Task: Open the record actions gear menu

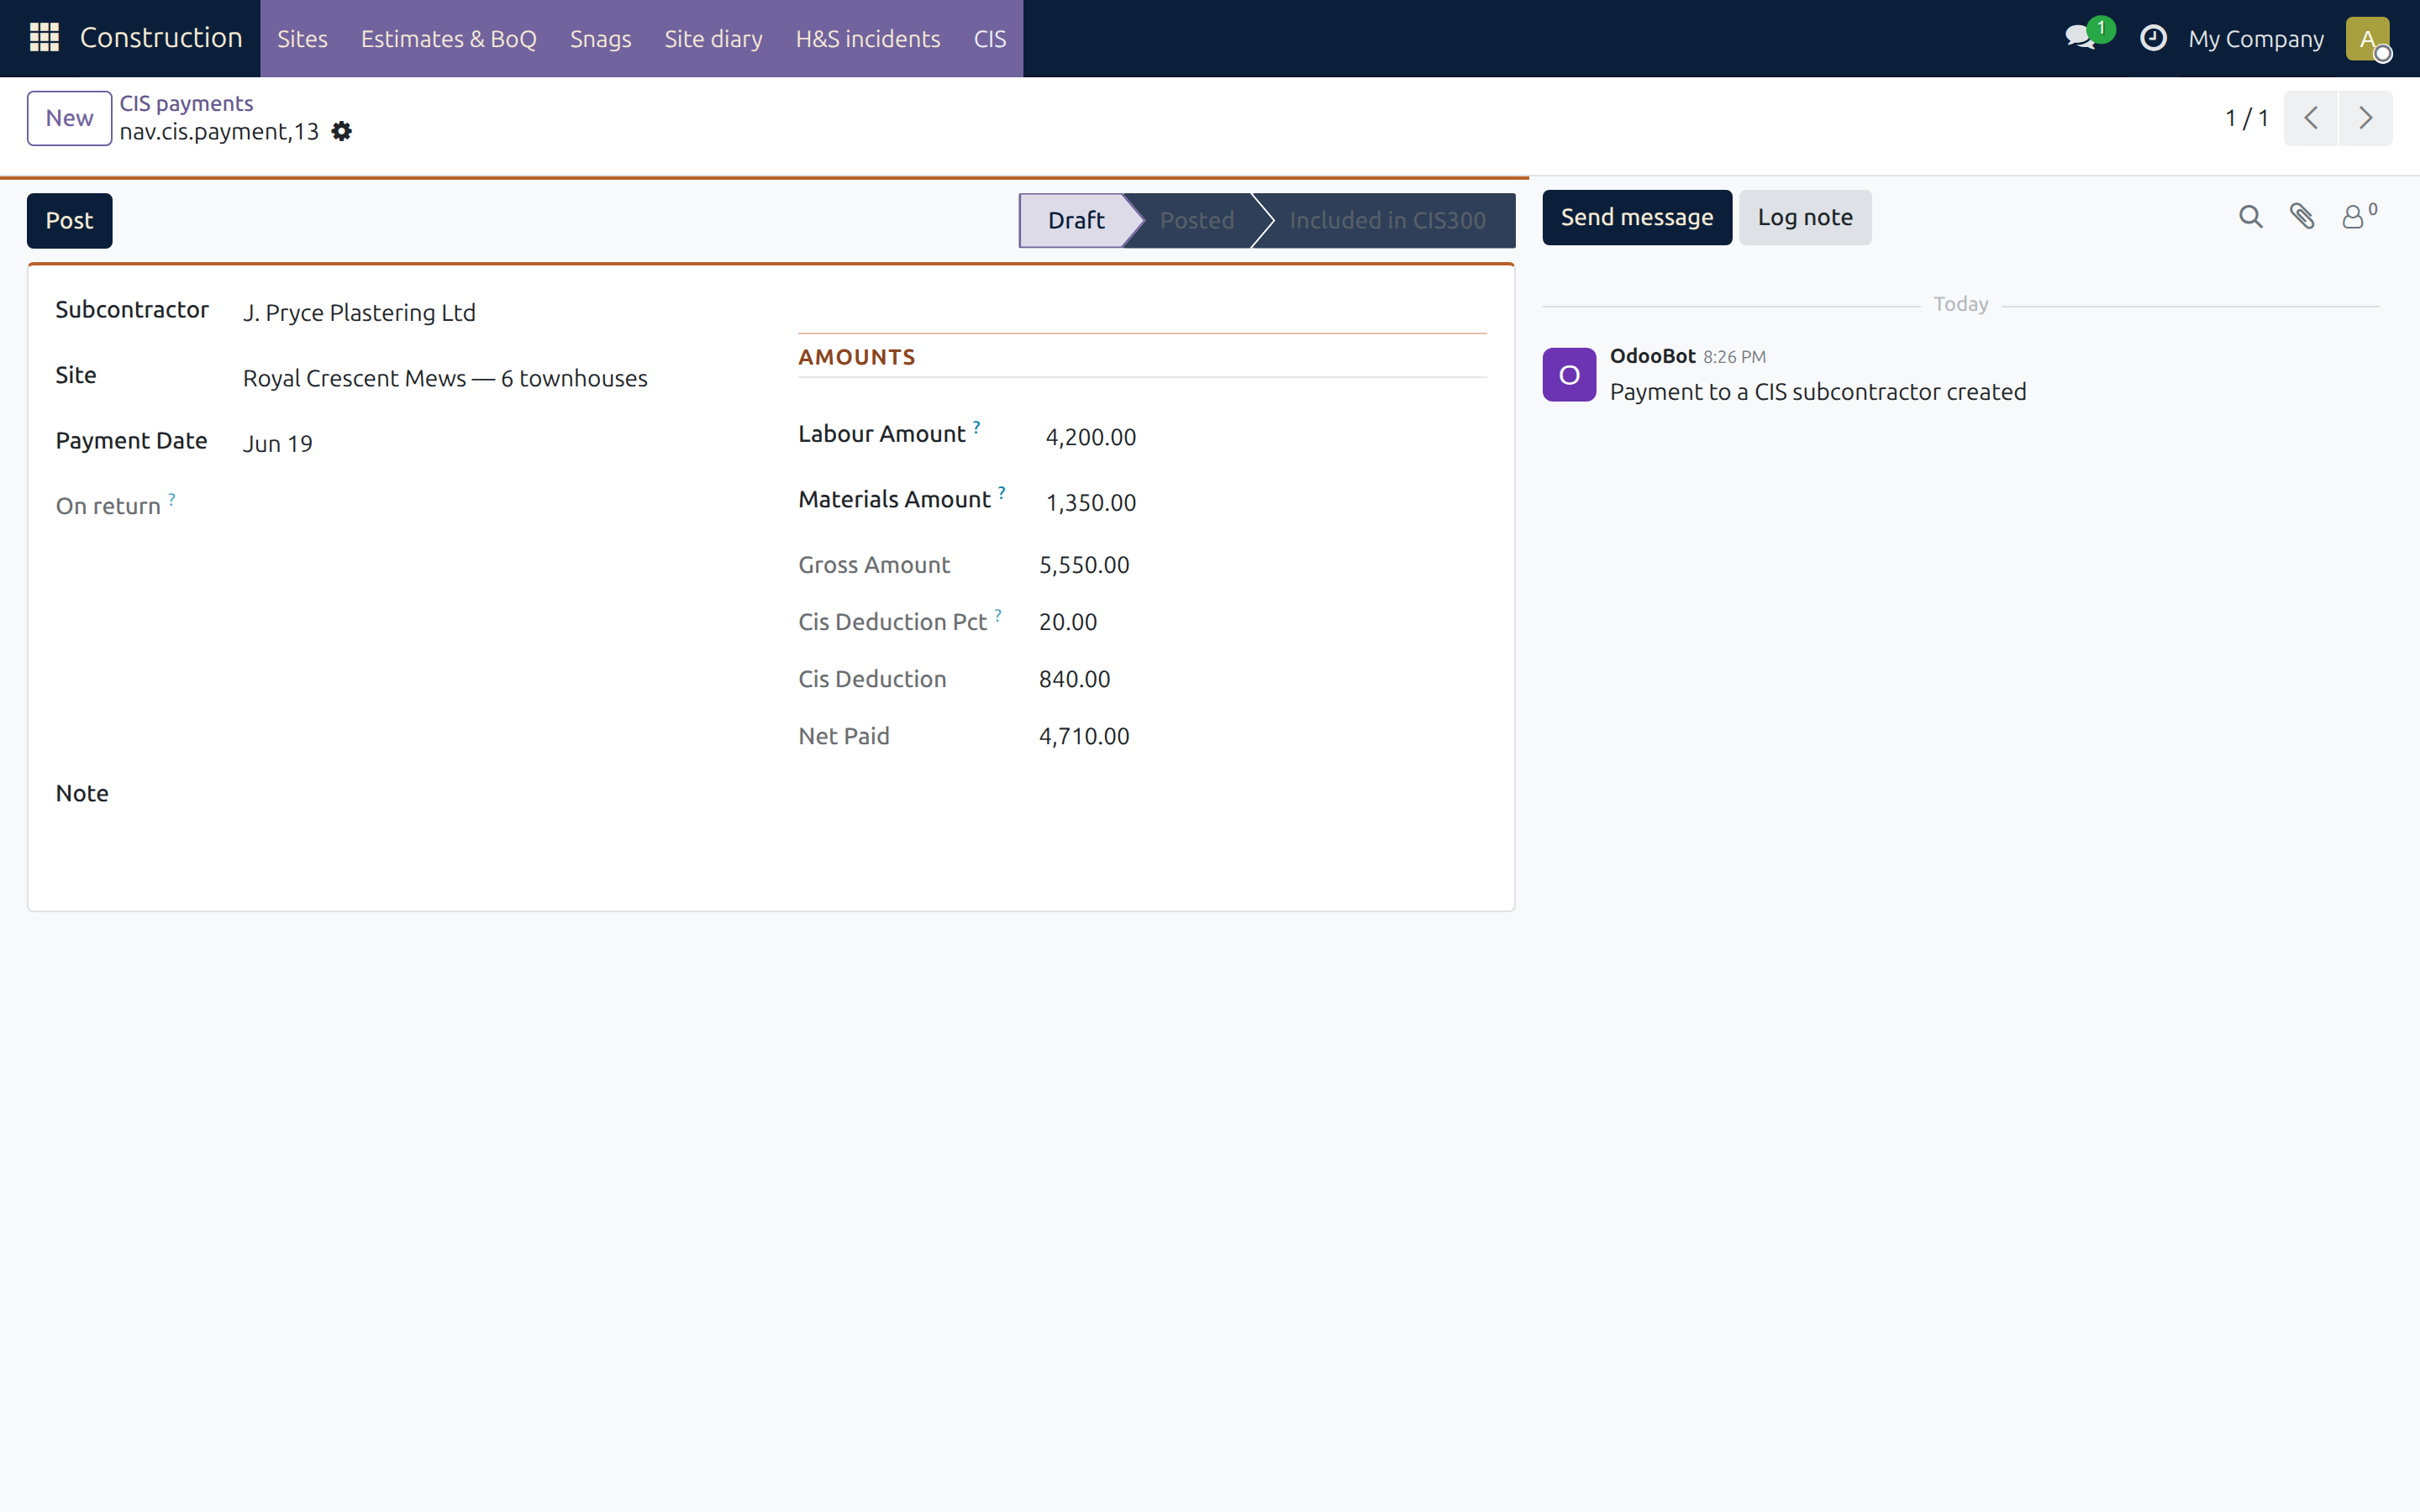Action: point(341,131)
